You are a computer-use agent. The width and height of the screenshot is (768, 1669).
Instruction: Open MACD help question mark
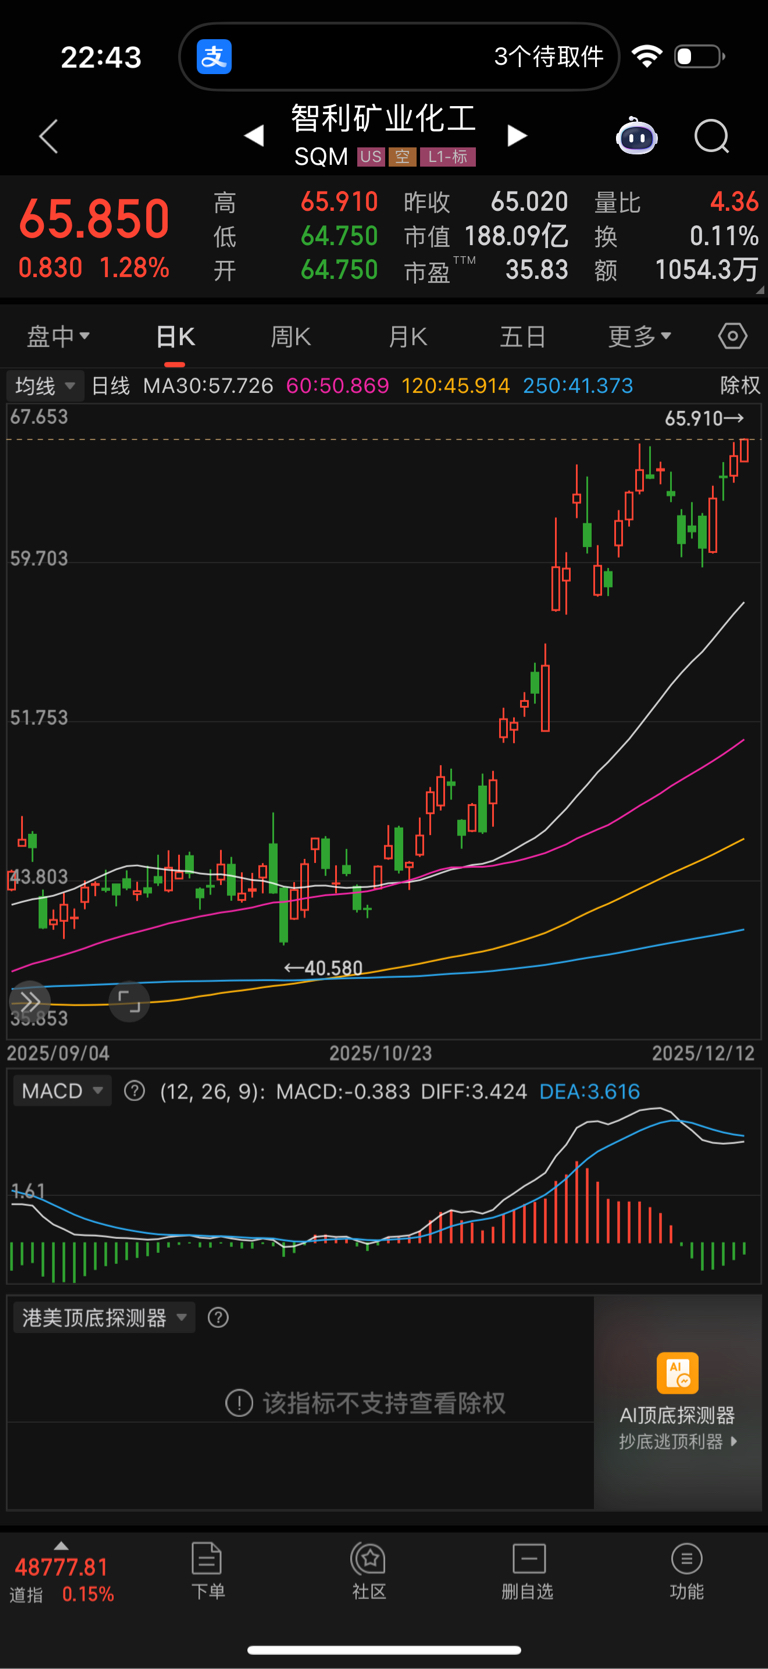(x=134, y=1091)
